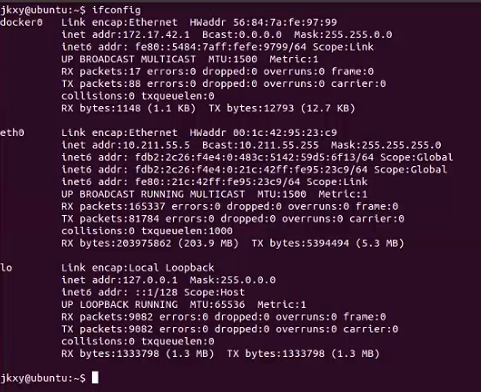Screen dimensions: 481x392
Task: Click the fe80::21c:42ff:fe95:23c9/64 Link address
Action: tap(217, 182)
